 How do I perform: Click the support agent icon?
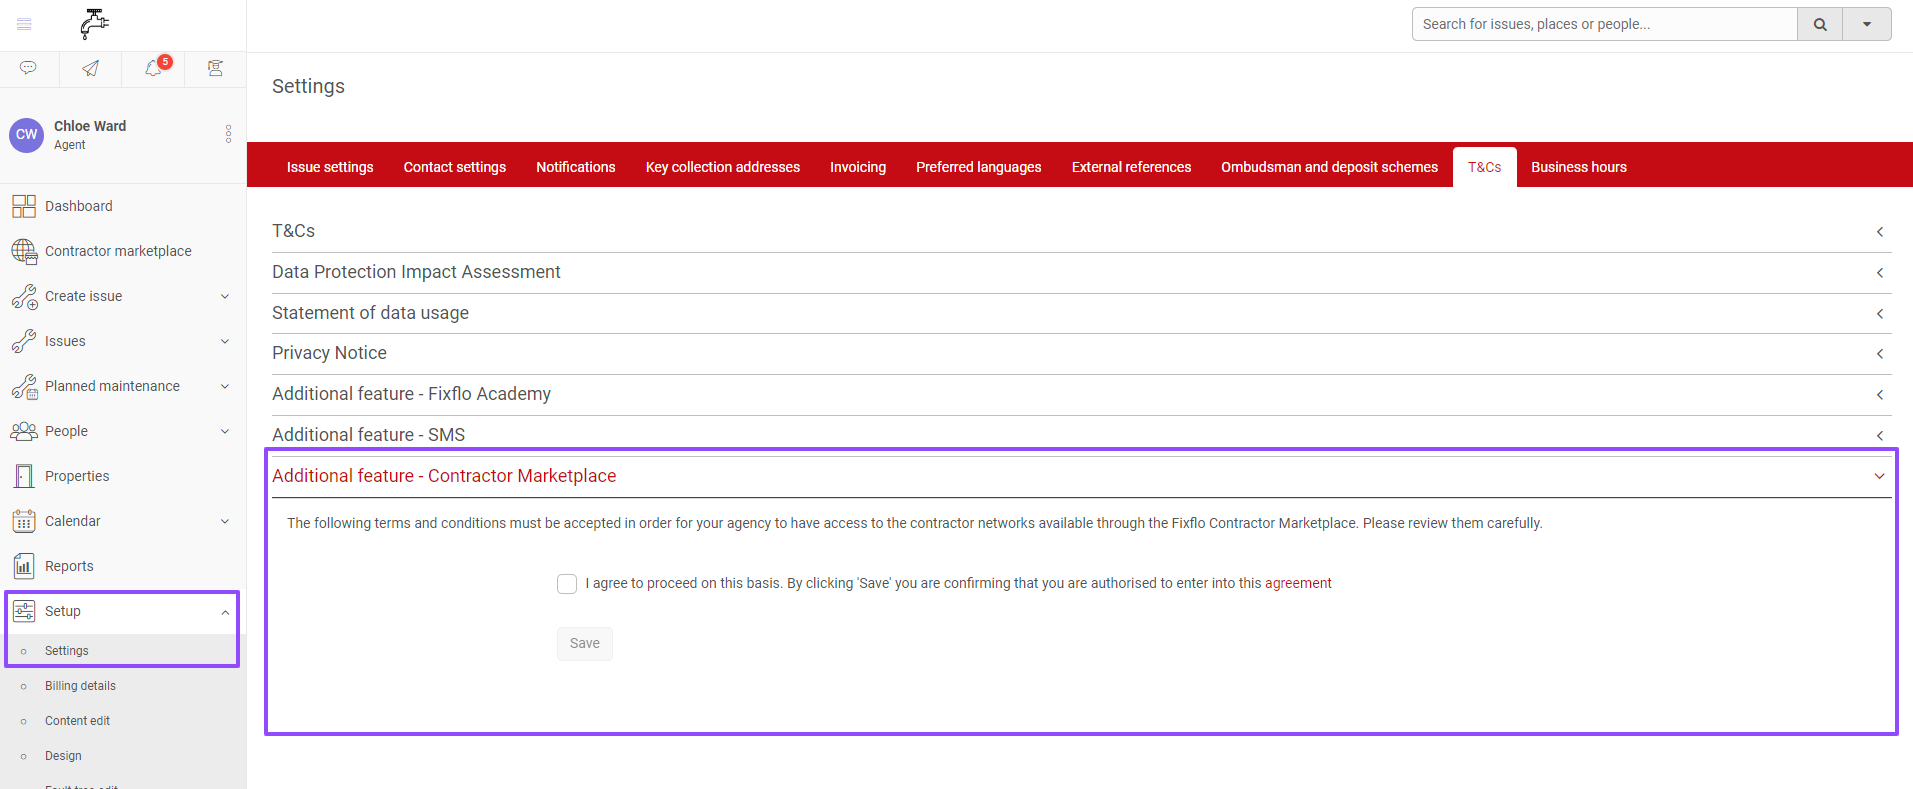(215, 68)
